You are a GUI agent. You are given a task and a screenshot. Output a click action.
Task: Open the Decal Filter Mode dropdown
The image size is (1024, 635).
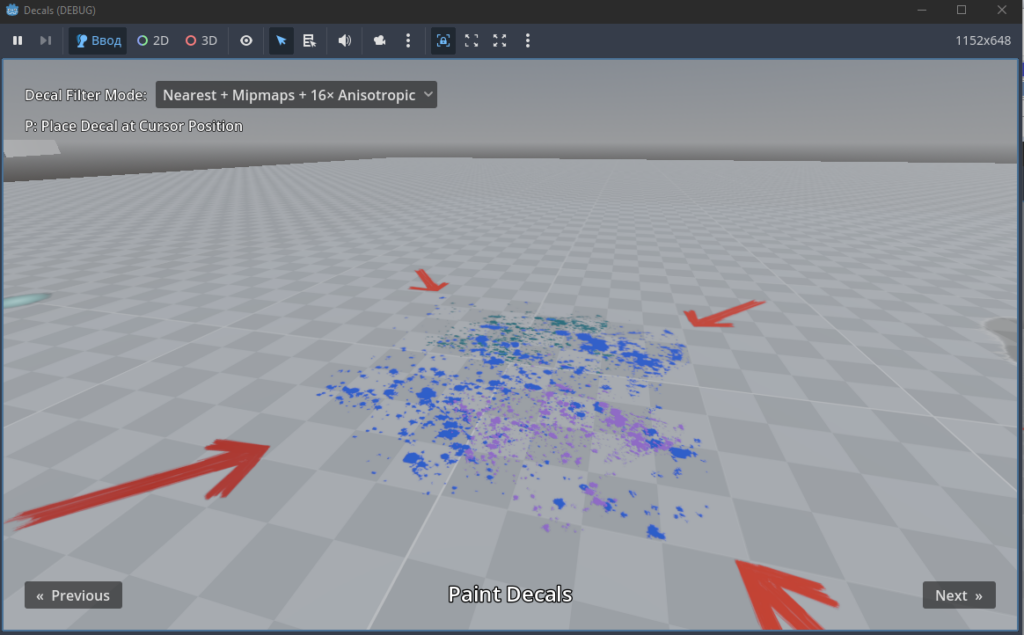tap(296, 95)
